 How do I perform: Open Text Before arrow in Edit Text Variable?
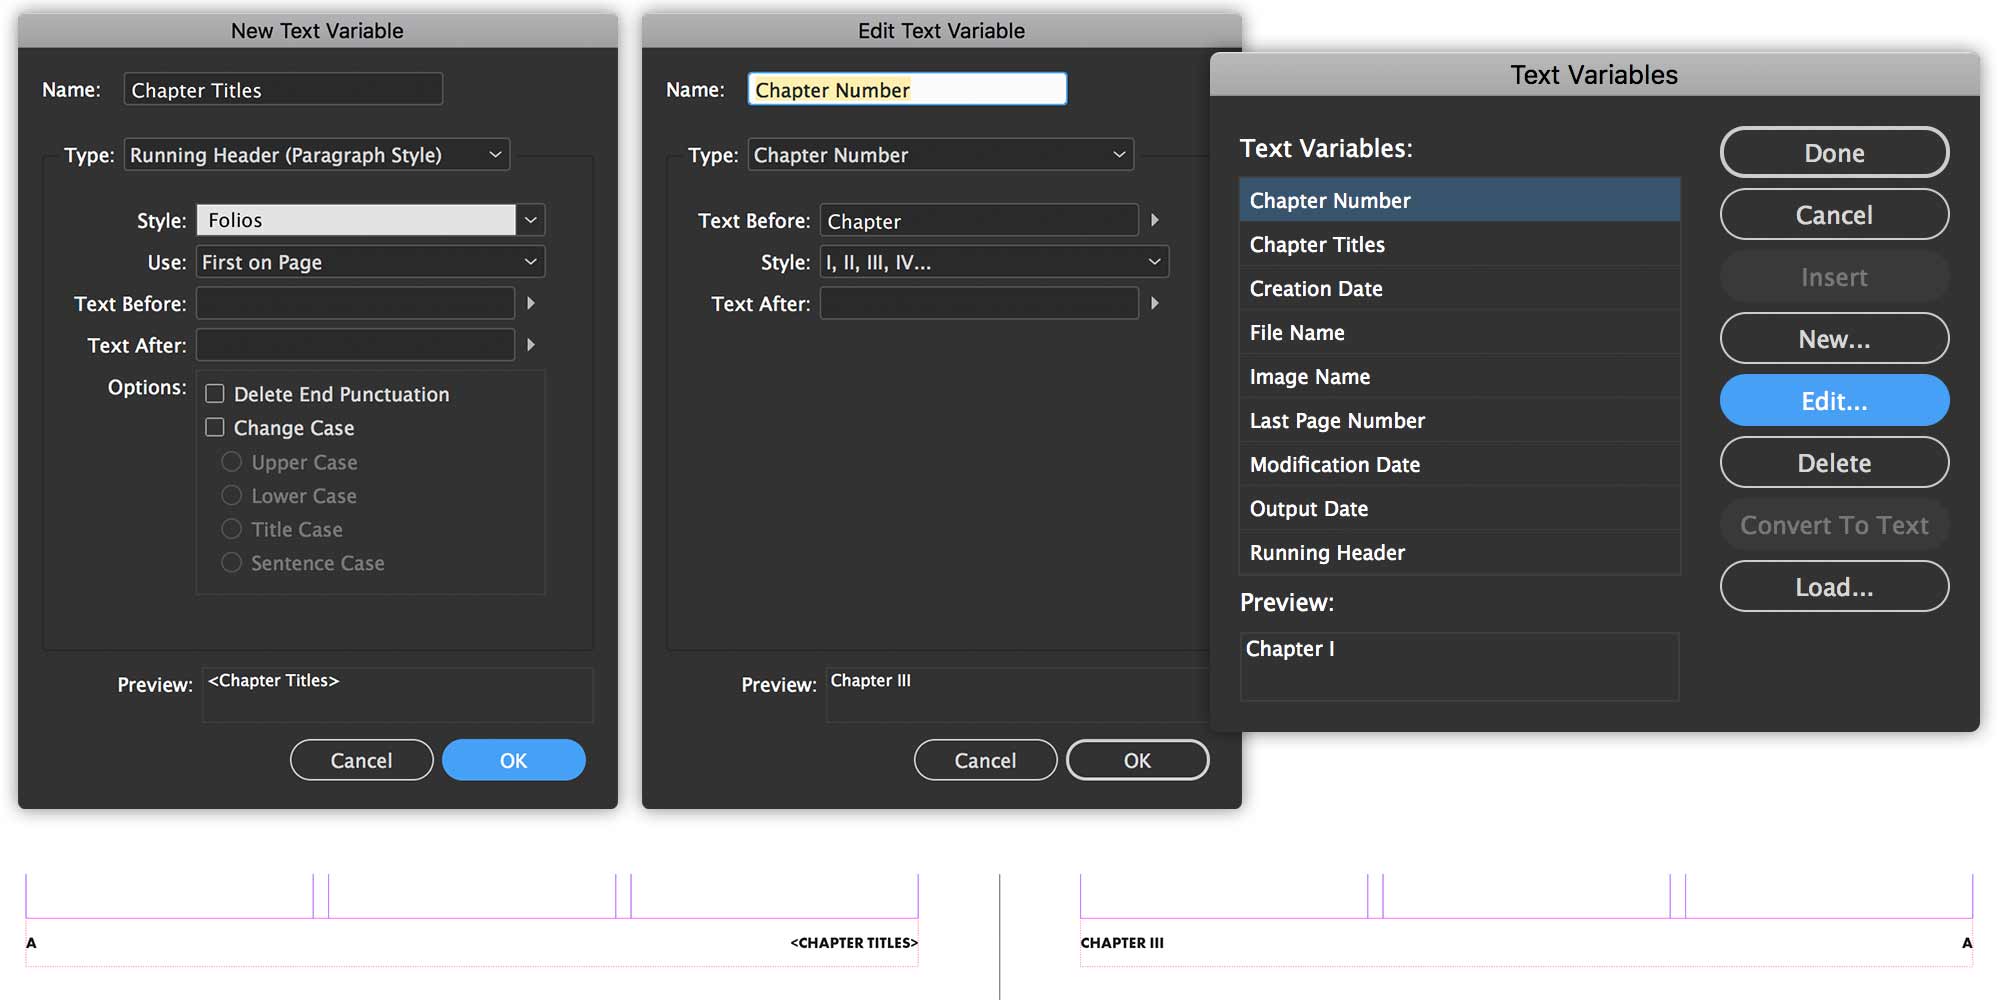point(1155,220)
